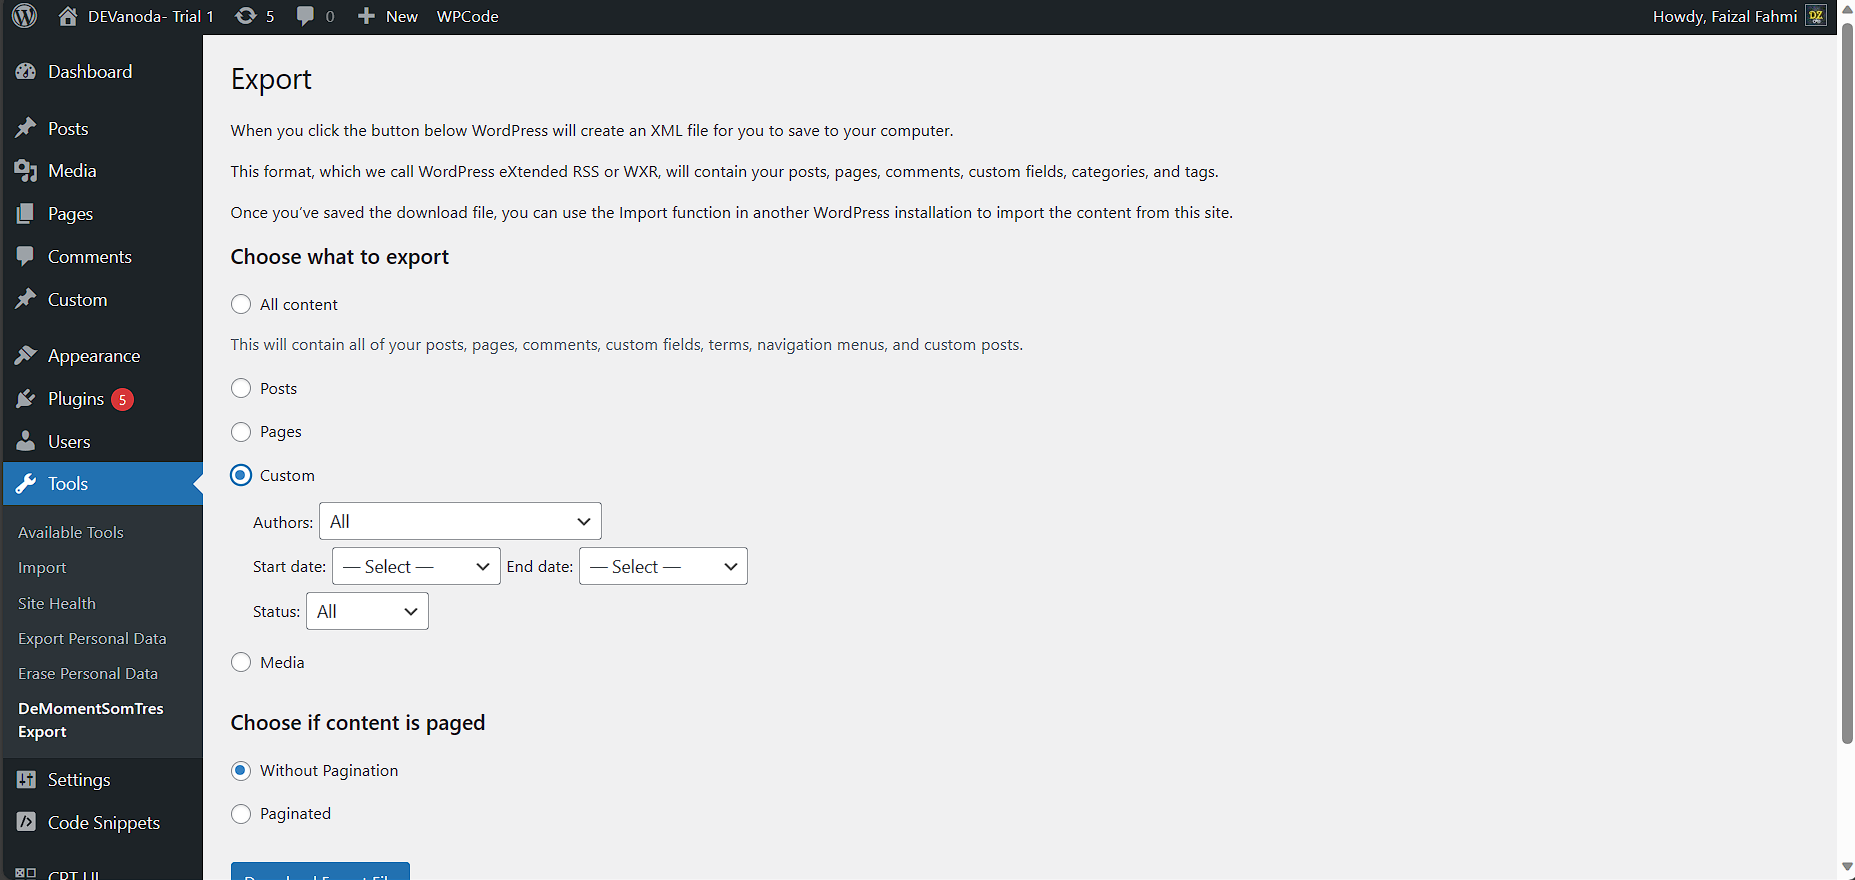Click the pin icon beside the Custom sidebar item
Screen dimensions: 1855x880
pos(26,300)
